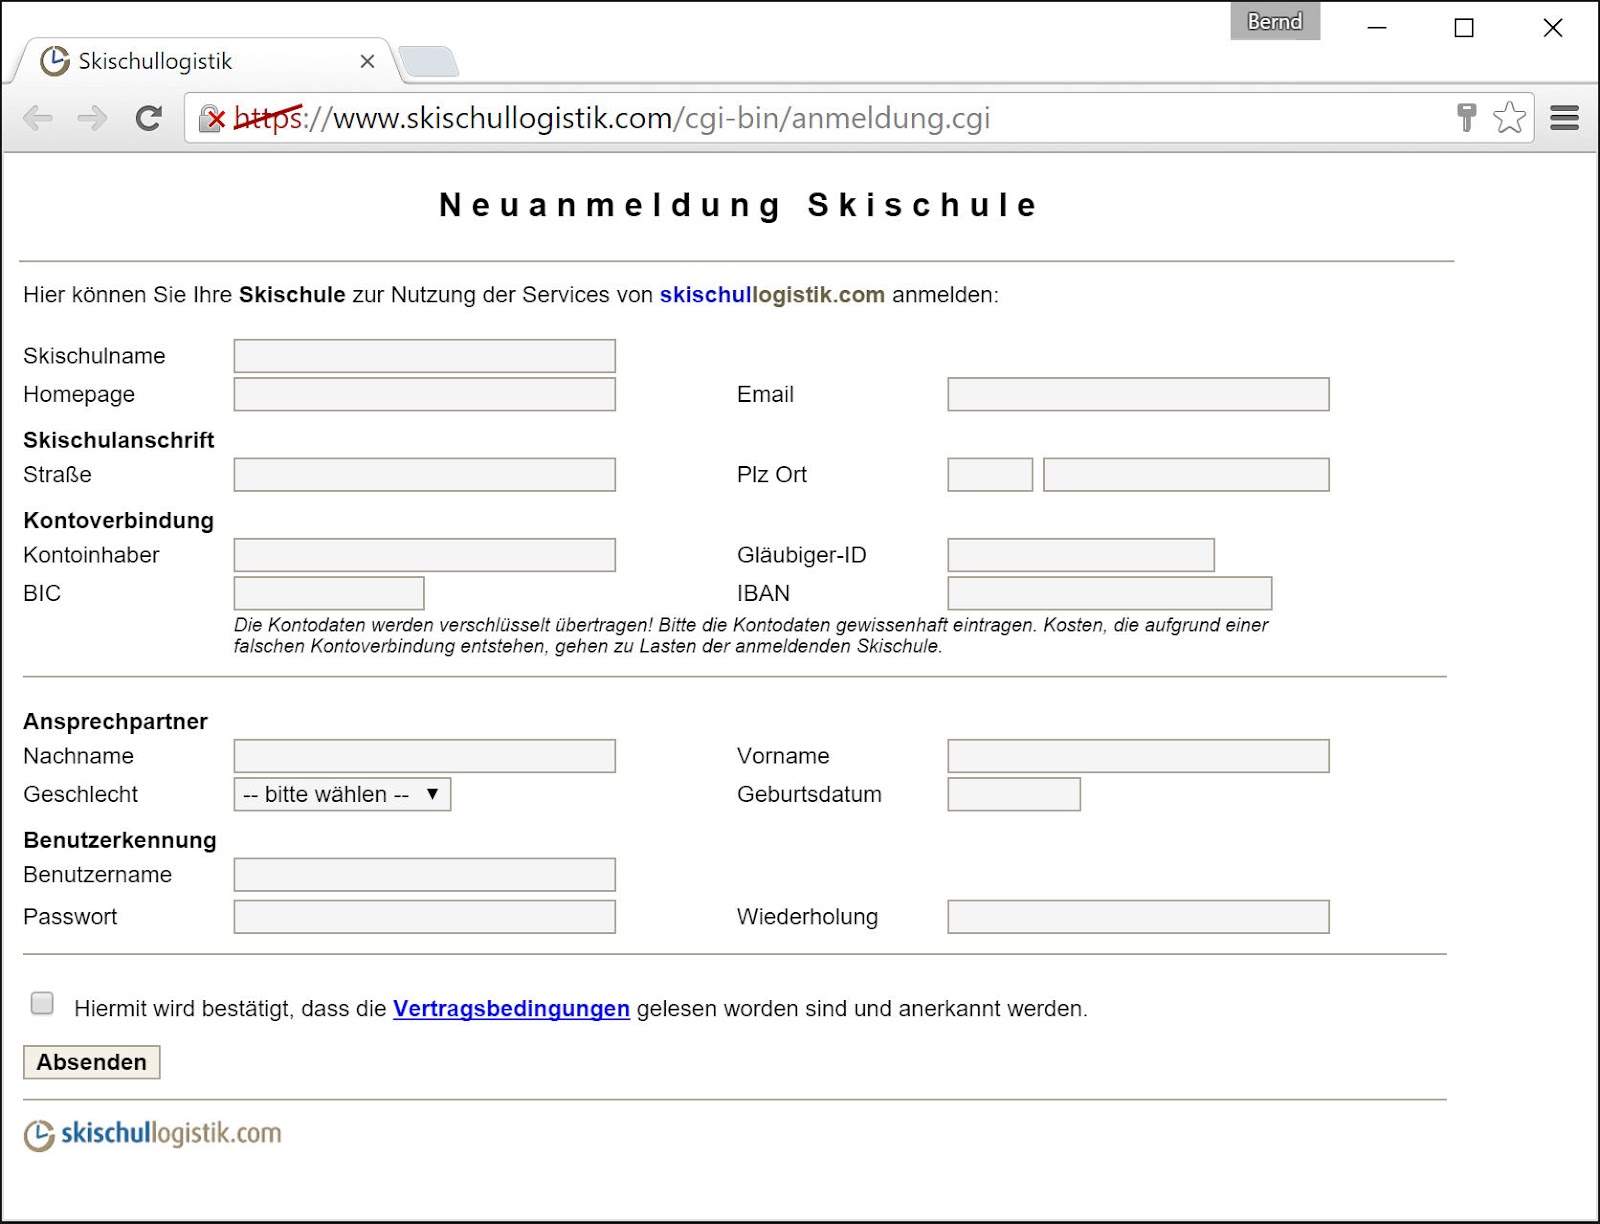1600x1224 pixels.
Task: Click the skischullogistik.com footer logo
Action: coord(153,1134)
